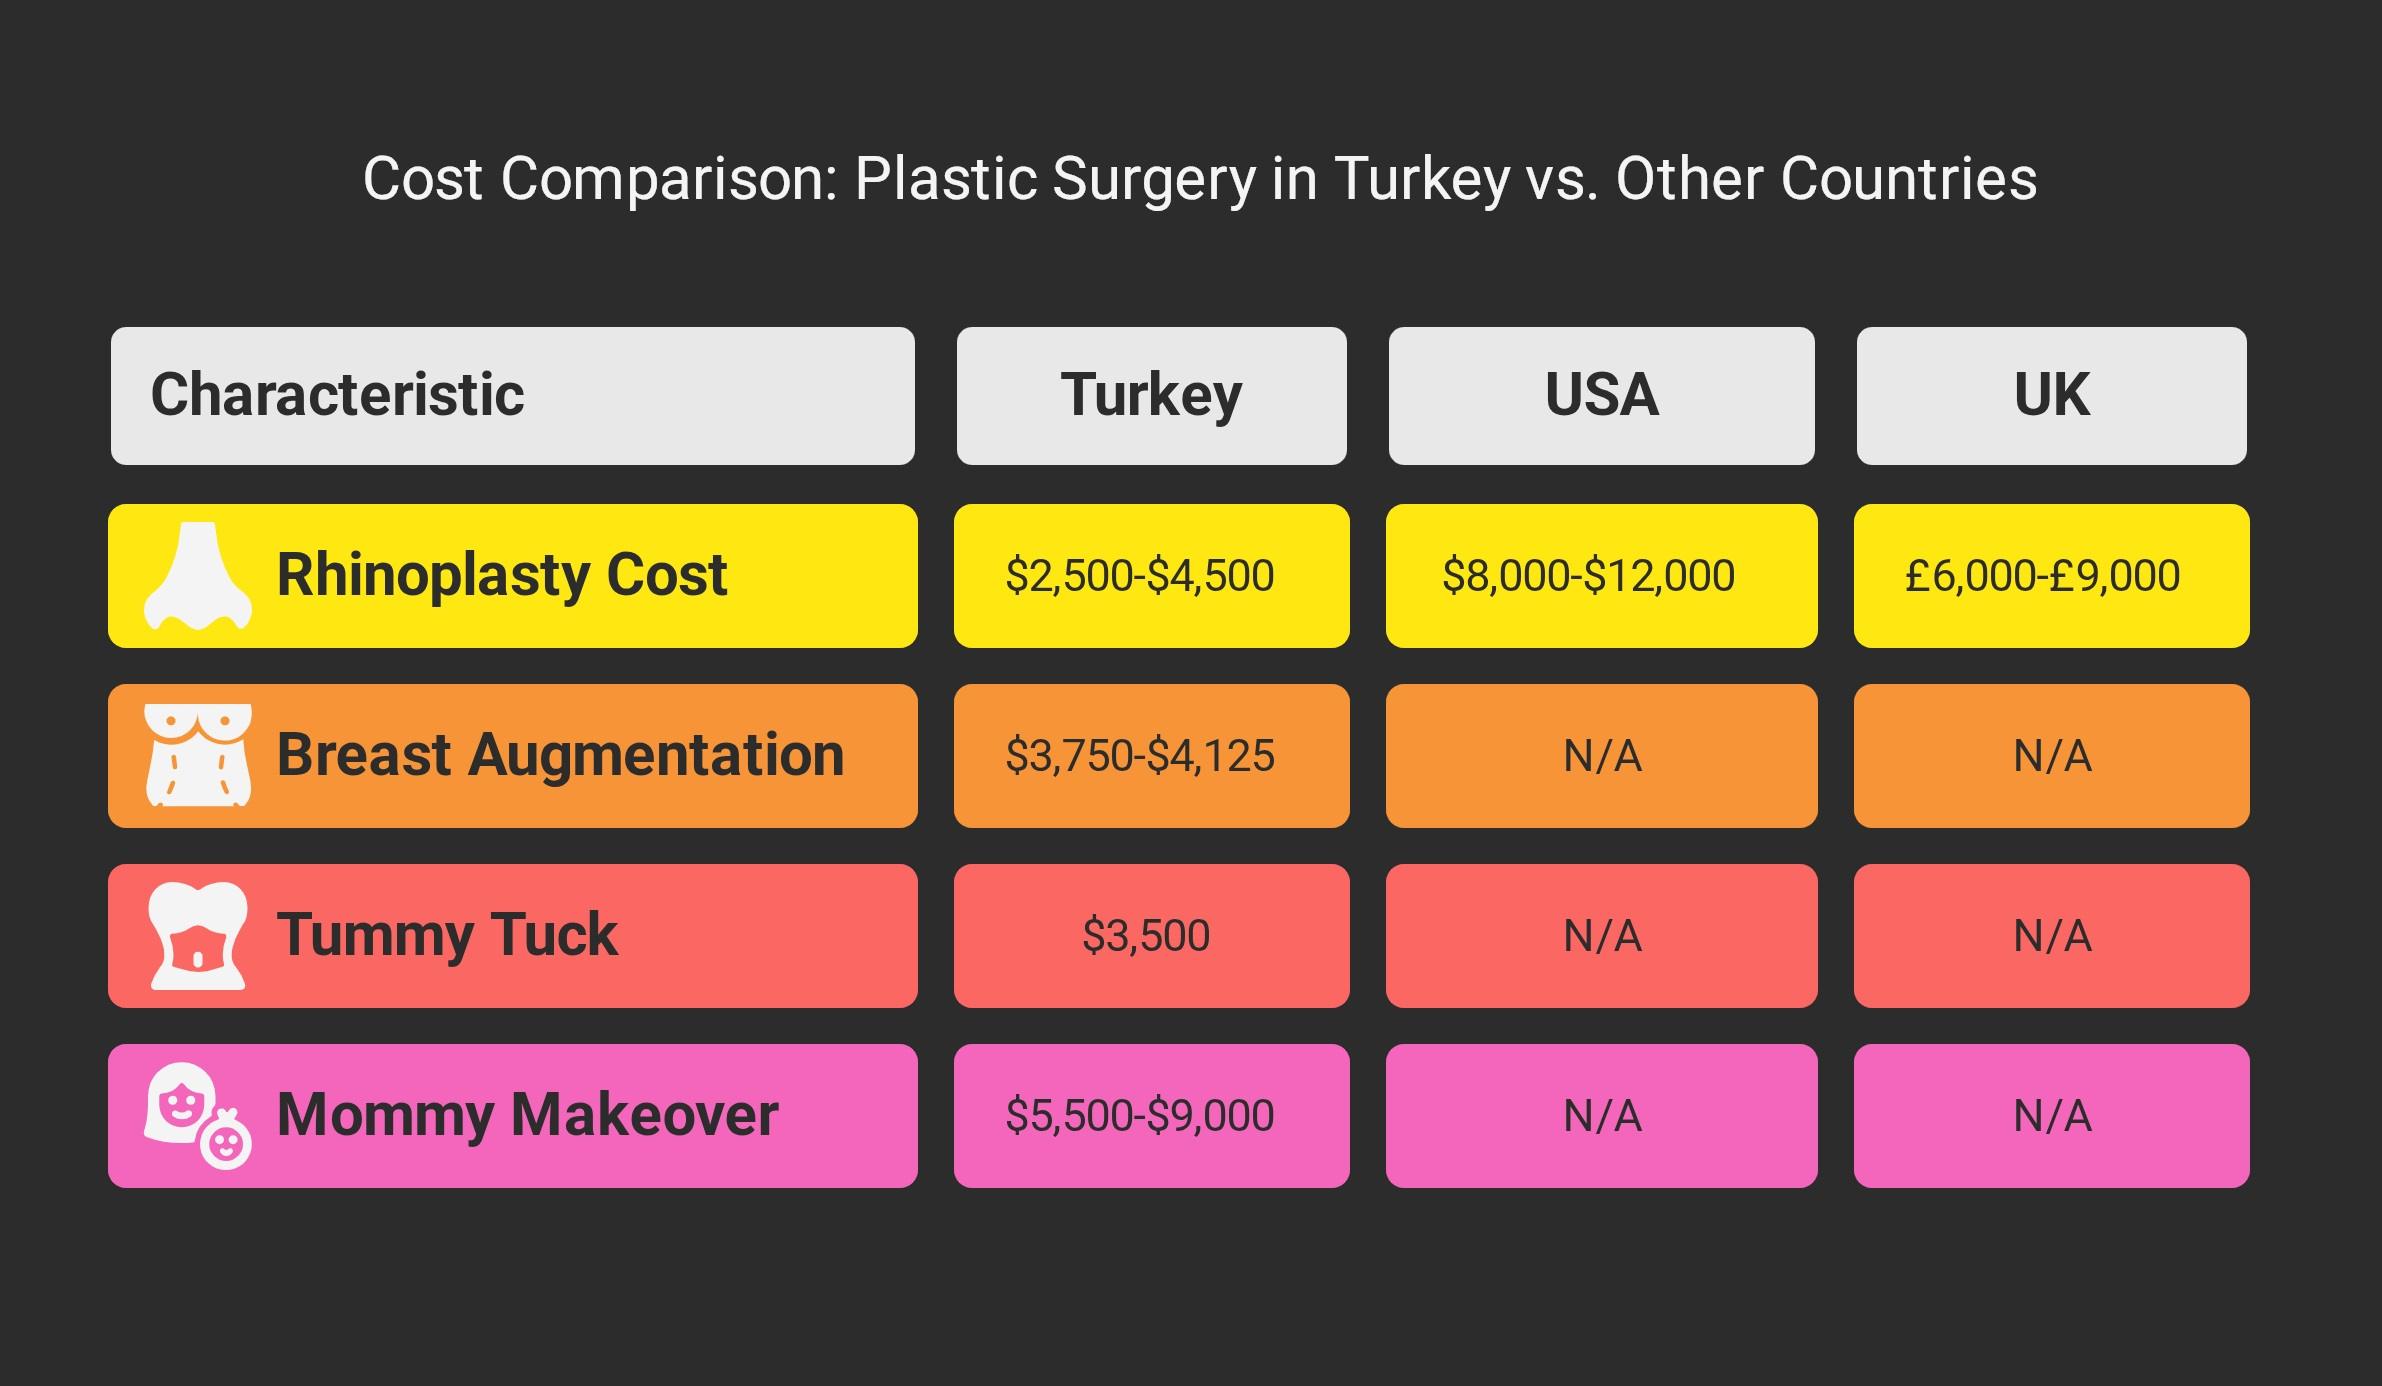The image size is (2382, 1386).
Task: Click the Turkey tummy tuck price $3,500
Action: tap(1146, 936)
